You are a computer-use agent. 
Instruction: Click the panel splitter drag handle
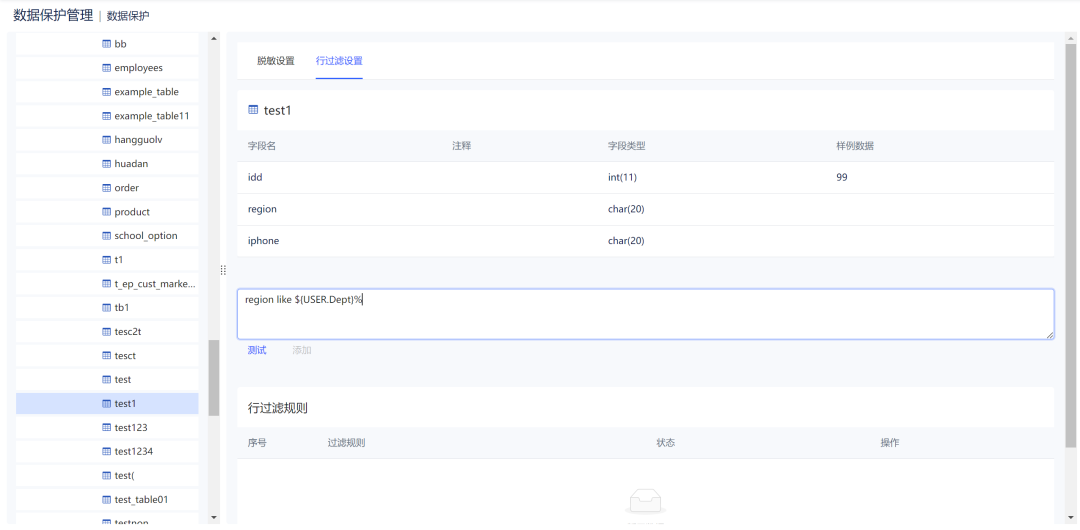tap(222, 270)
